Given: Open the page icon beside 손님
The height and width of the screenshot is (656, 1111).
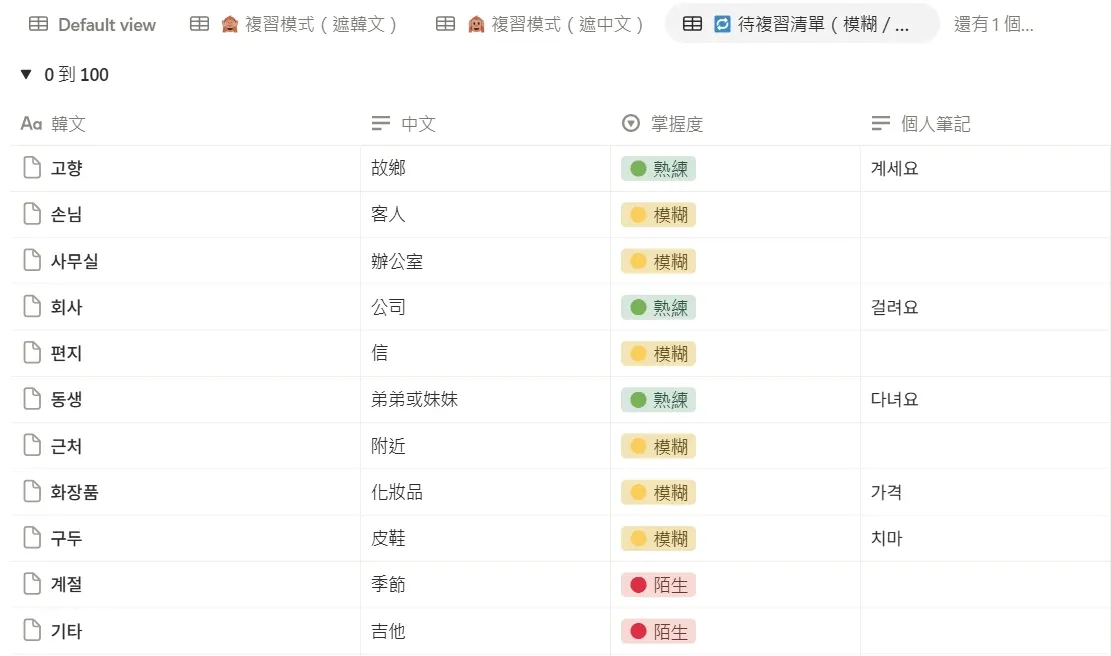Looking at the screenshot, I should 32,214.
